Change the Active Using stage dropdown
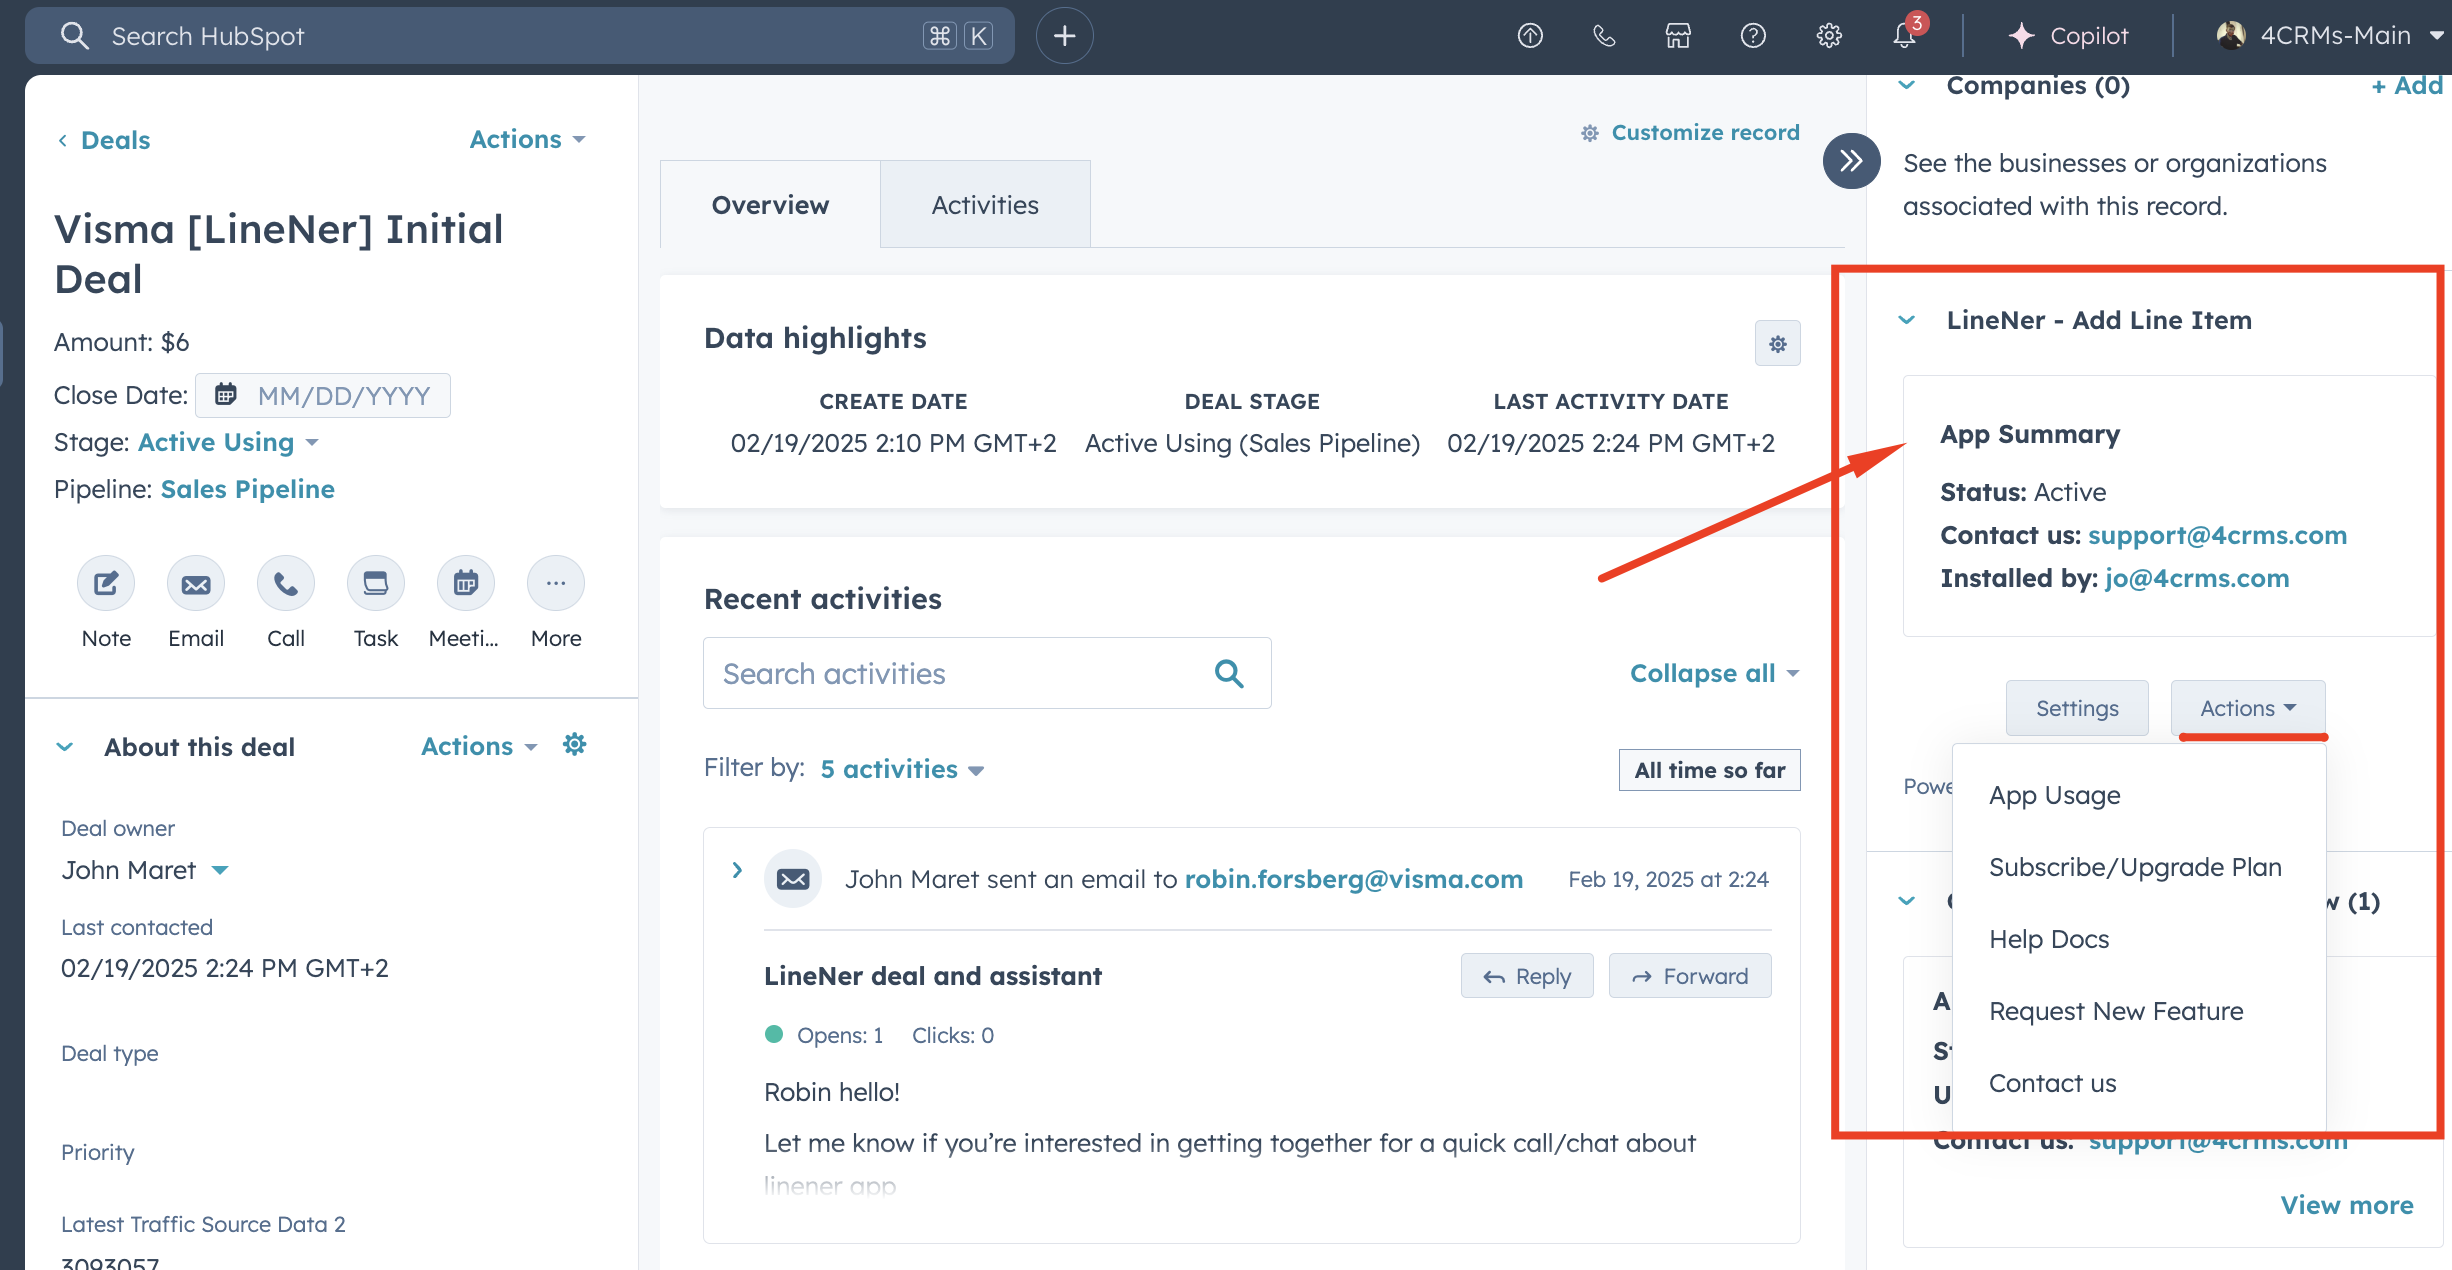This screenshot has width=2452, height=1270. pos(228,442)
